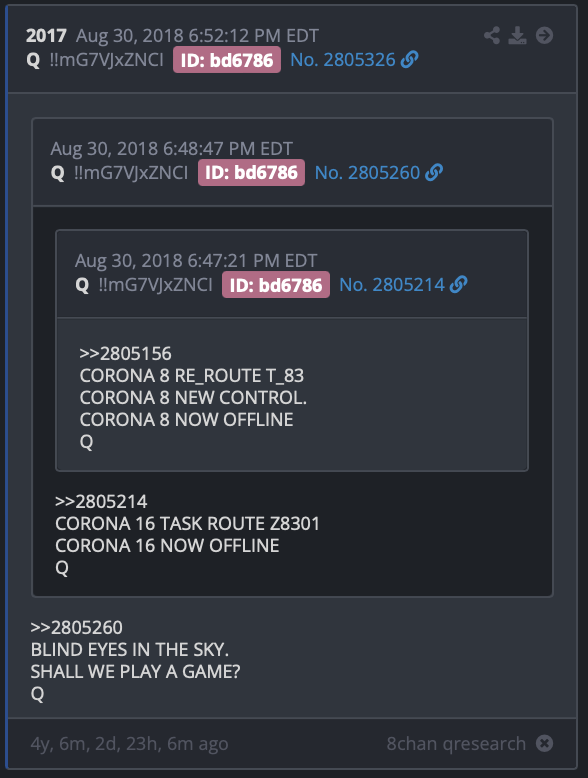The height and width of the screenshot is (778, 588).
Task: Click the post number 2017 heading
Action: coord(46,36)
